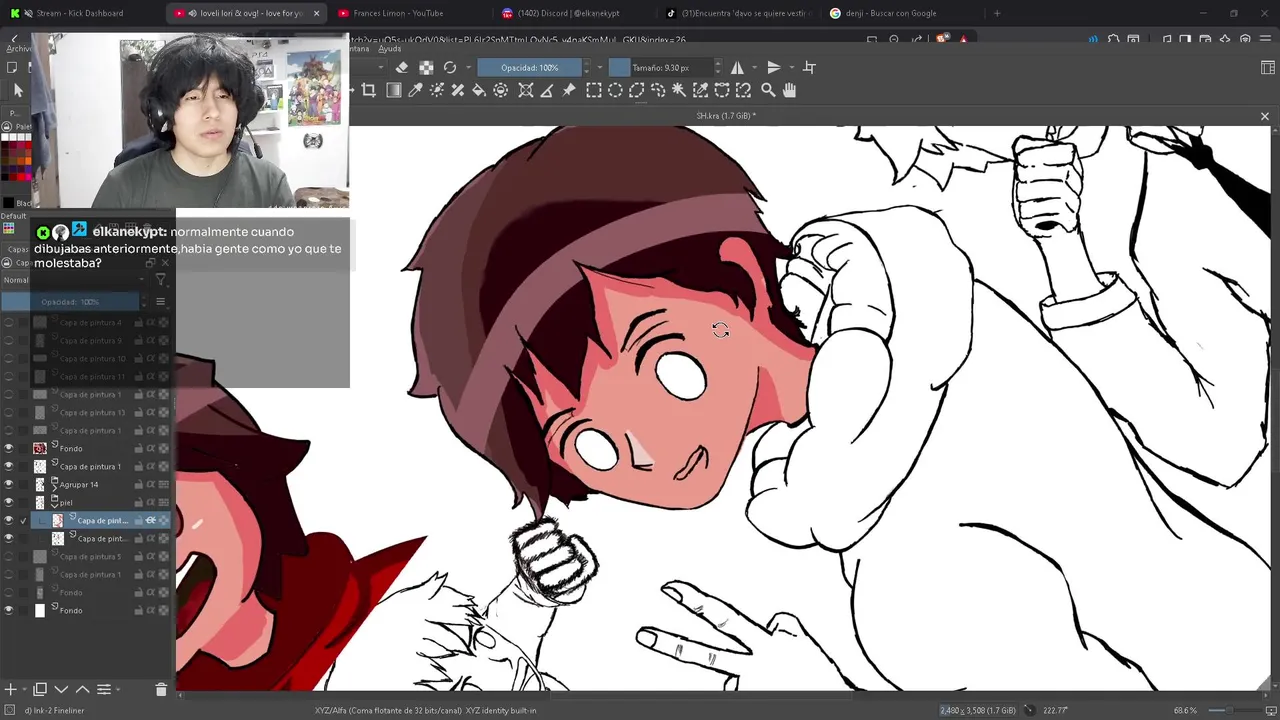The height and width of the screenshot is (720, 1280).
Task: Switch to Discord @elkanekypt browser tab
Action: pyautogui.click(x=574, y=13)
